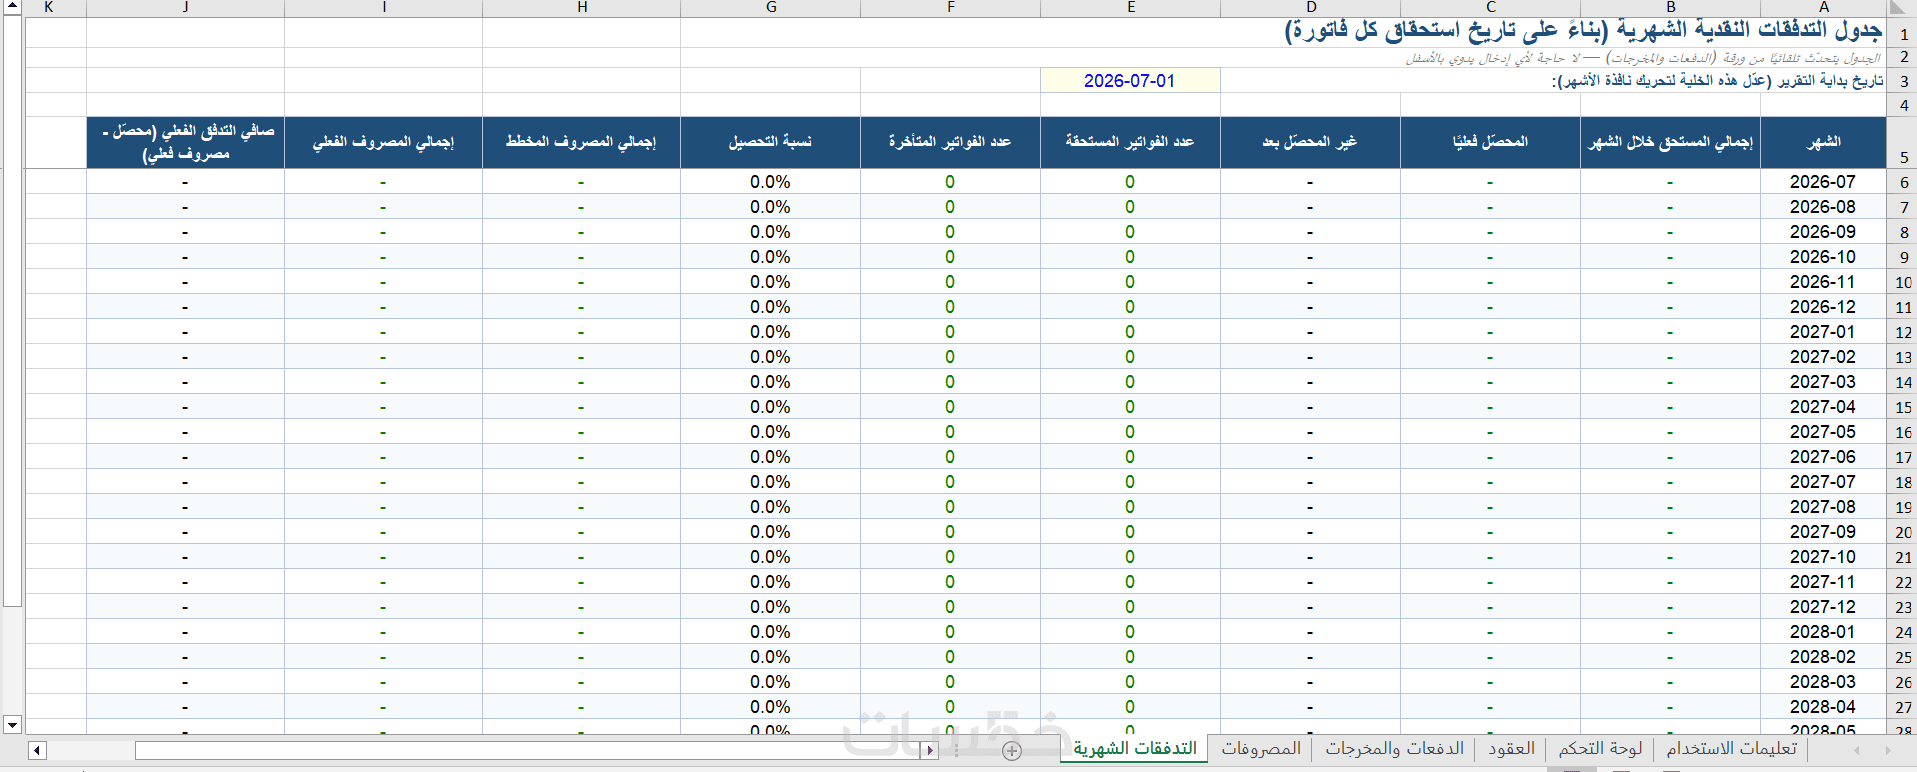This screenshot has width=1917, height=772.
Task: Click the غير المحصّل بعد heading cell
Action: (1310, 142)
